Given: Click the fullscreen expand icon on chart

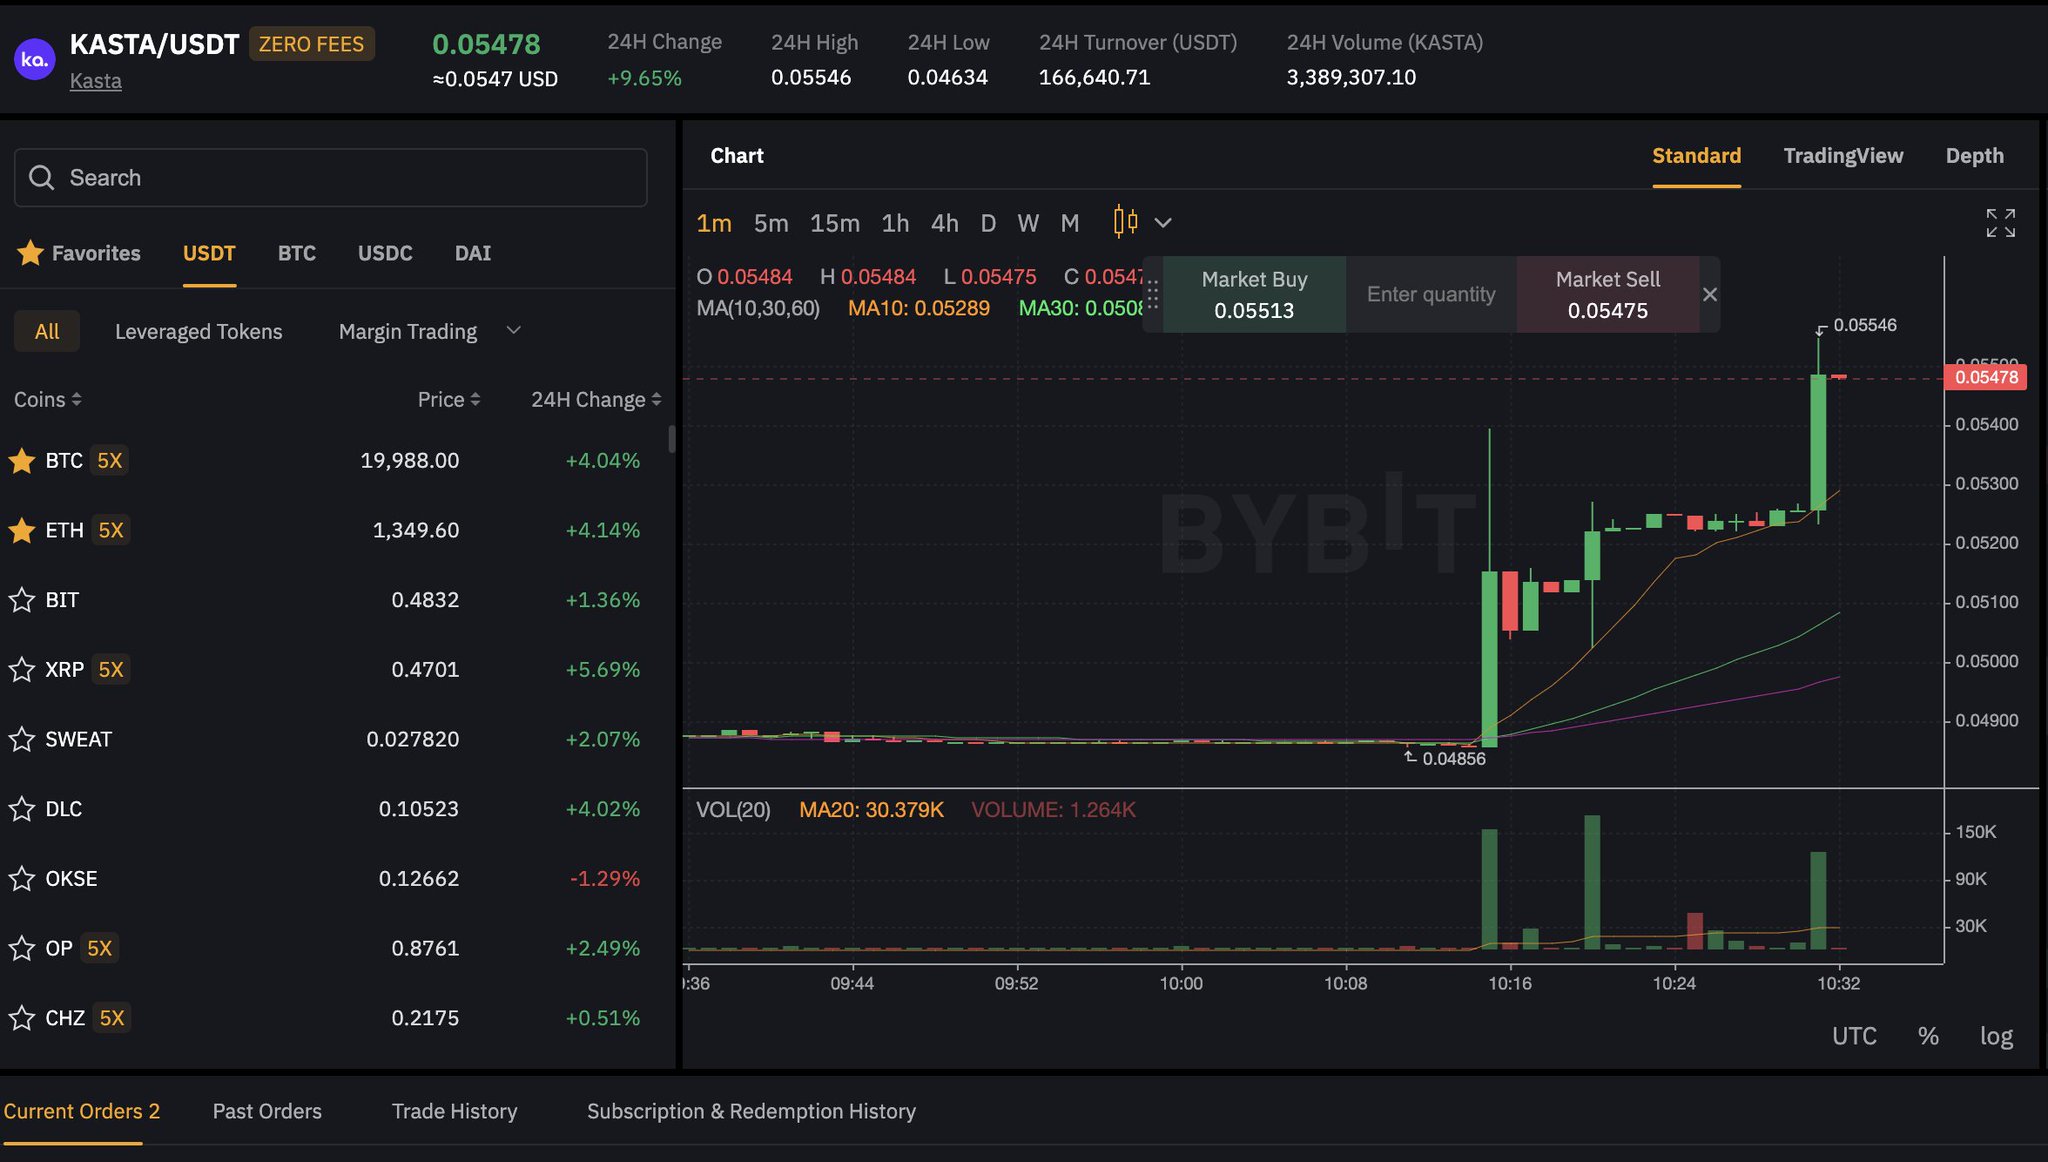Looking at the screenshot, I should tap(2000, 223).
